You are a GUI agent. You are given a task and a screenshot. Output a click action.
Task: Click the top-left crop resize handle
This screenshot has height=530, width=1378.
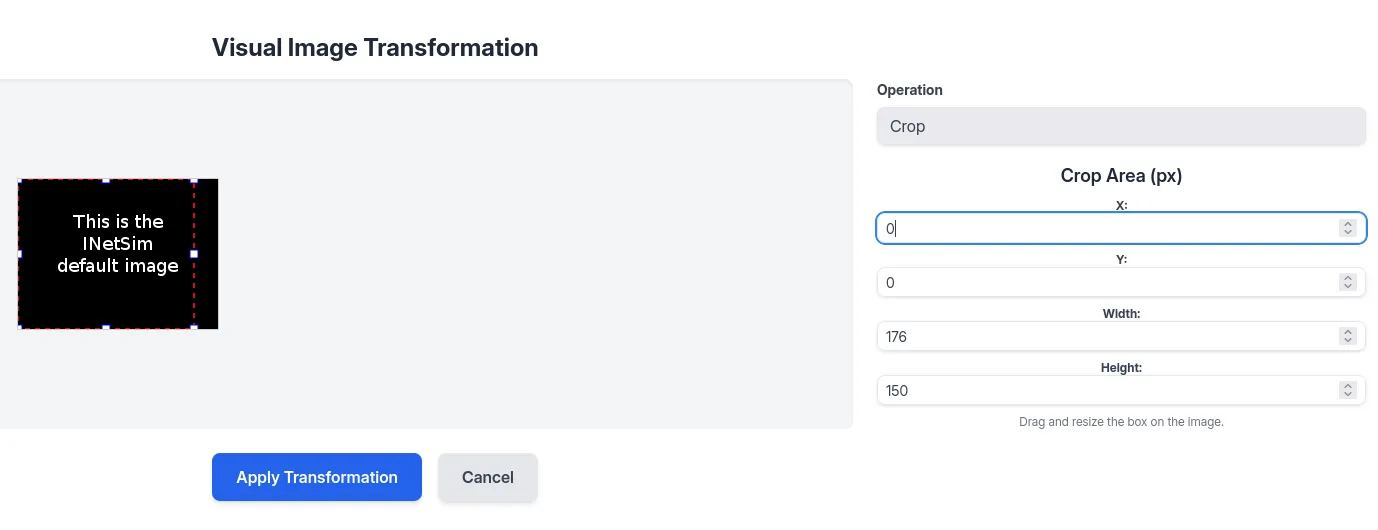point(19,180)
